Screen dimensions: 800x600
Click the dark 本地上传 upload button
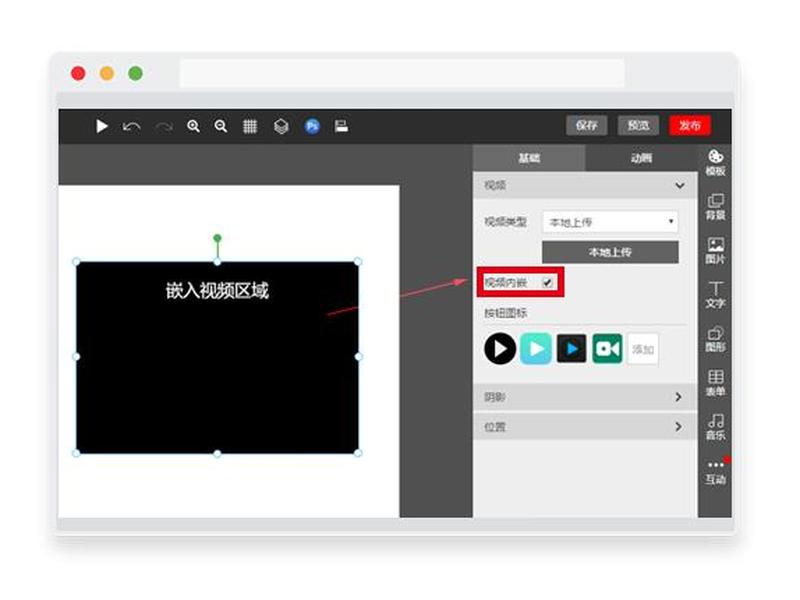pos(610,253)
